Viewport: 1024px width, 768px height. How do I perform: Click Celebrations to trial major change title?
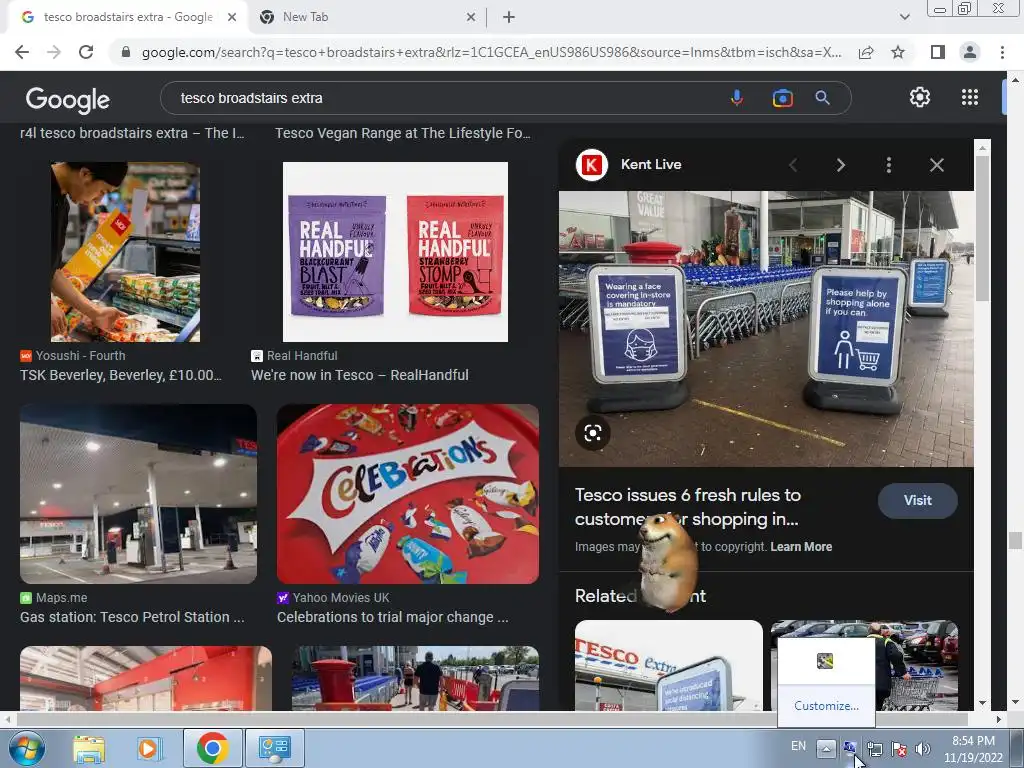coord(392,617)
